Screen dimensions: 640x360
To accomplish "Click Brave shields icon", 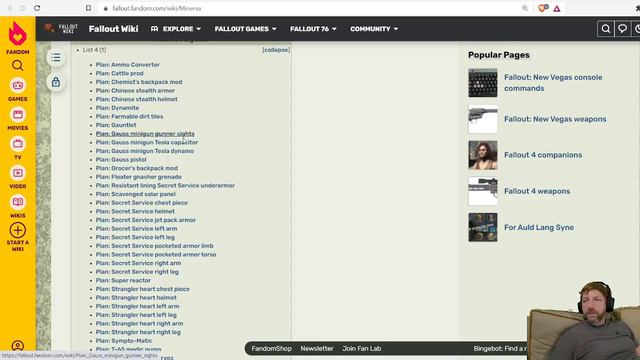I will point(543,8).
